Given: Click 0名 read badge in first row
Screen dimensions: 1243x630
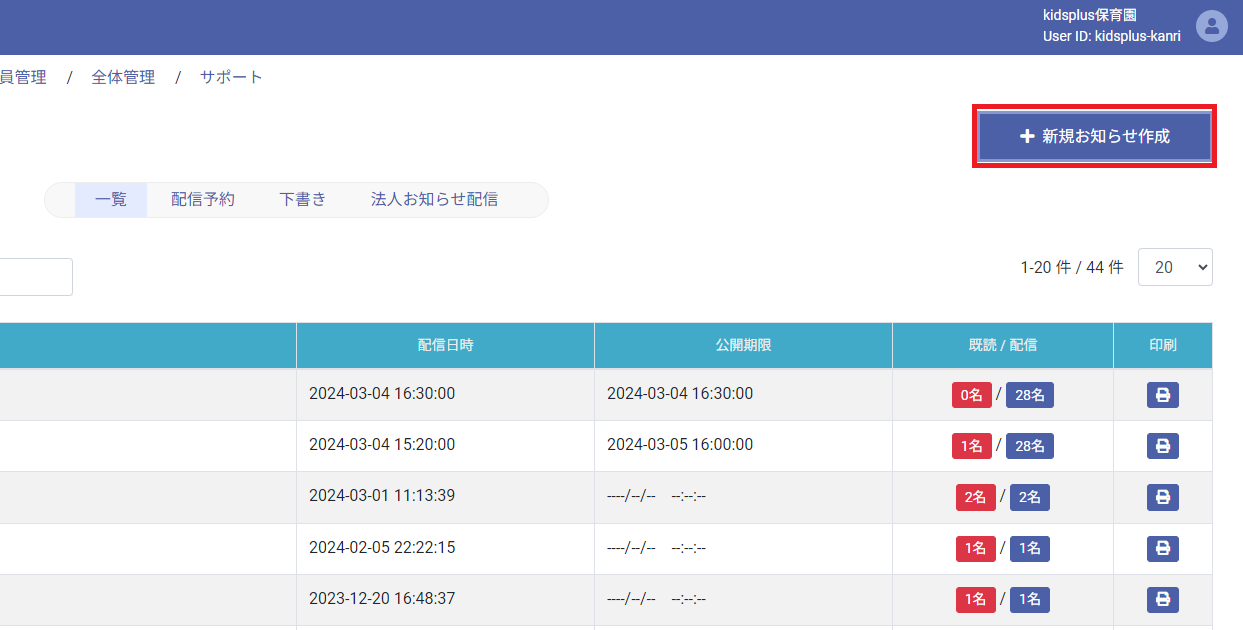Looking at the screenshot, I should (972, 395).
